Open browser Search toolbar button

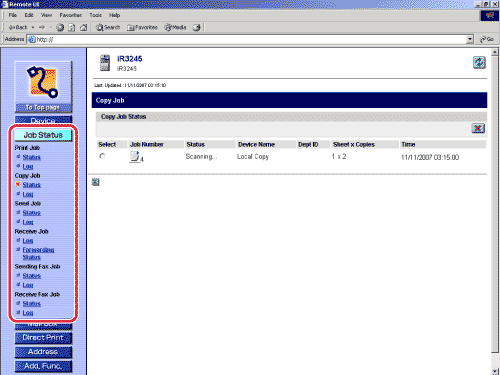click(108, 27)
